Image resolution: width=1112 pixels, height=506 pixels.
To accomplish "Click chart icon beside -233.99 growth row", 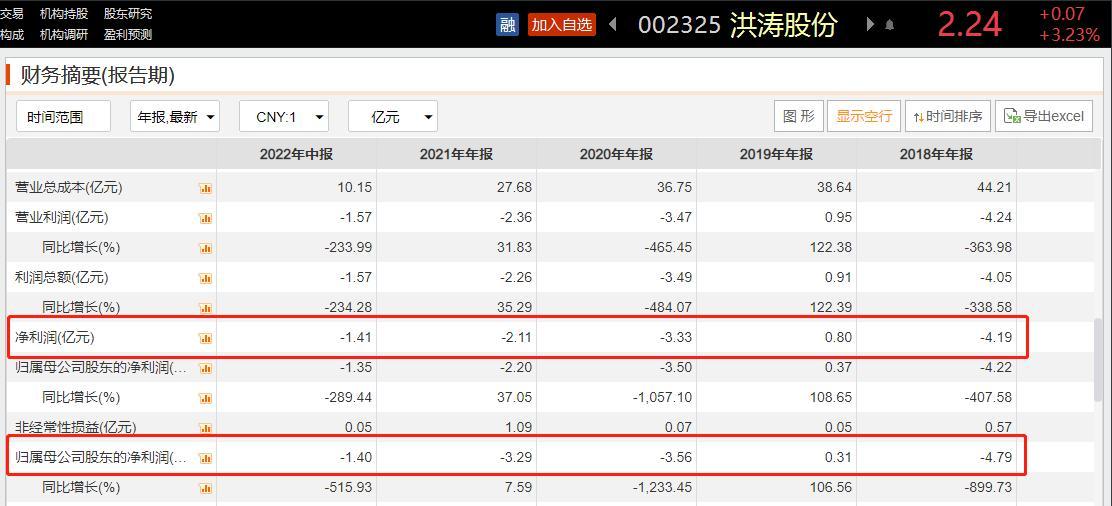I will 206,248.
